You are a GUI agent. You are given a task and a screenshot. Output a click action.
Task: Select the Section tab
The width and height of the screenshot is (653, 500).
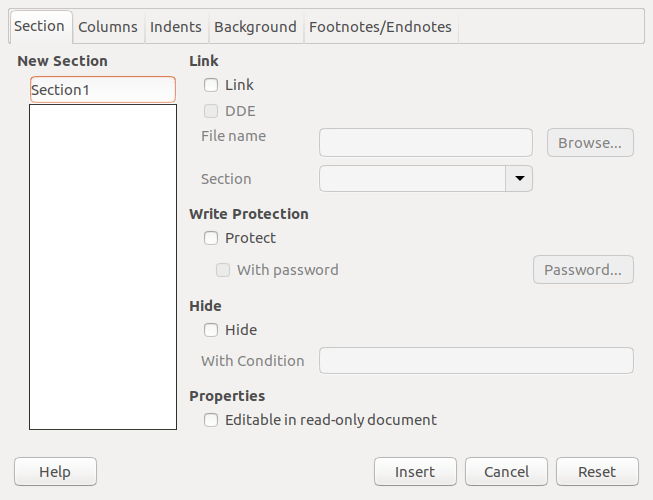click(40, 26)
